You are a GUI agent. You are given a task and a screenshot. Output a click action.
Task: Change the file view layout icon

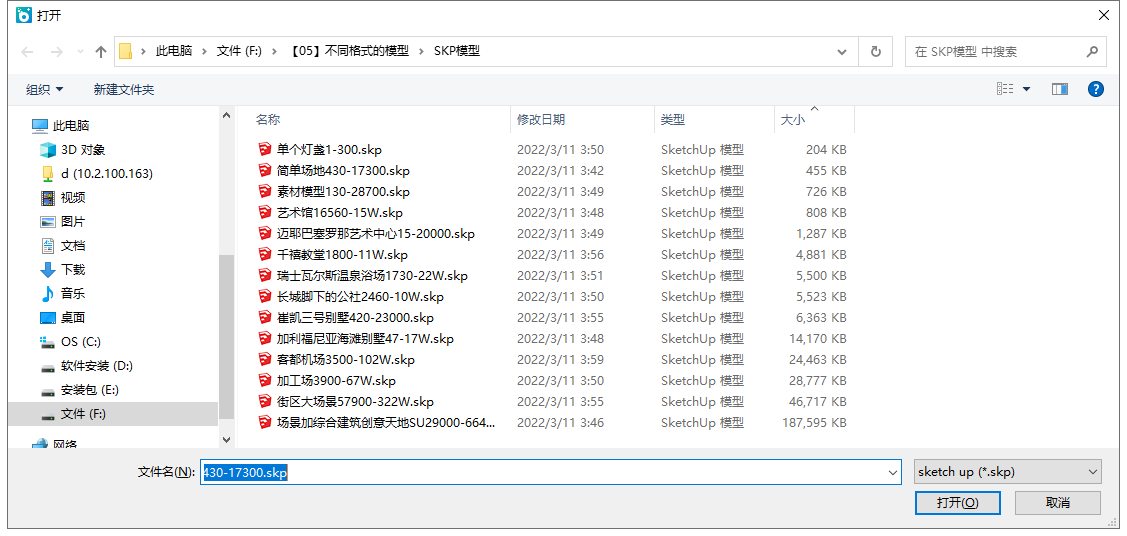[1005, 89]
